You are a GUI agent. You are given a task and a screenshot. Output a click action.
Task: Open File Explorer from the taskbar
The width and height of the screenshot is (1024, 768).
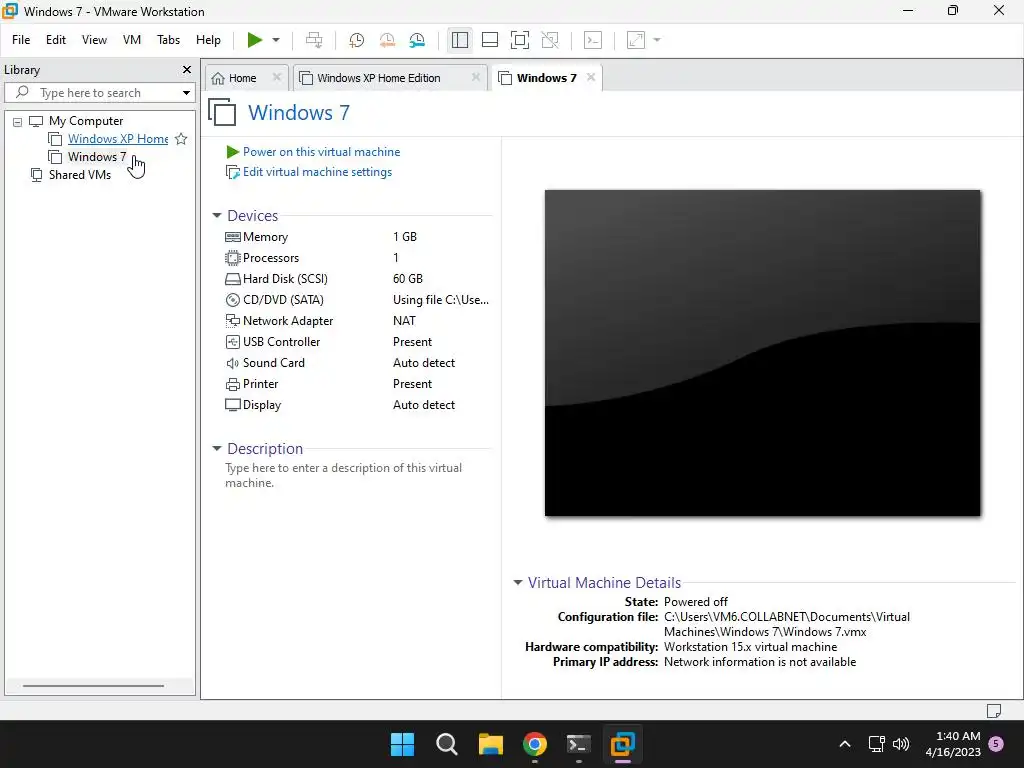pos(490,744)
